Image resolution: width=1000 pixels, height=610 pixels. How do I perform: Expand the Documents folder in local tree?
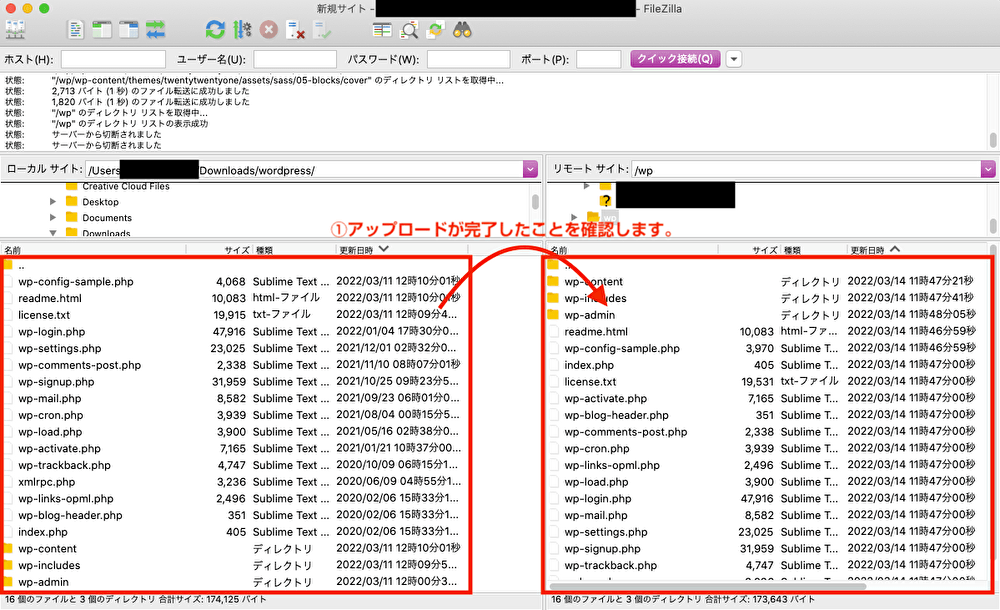tap(53, 218)
